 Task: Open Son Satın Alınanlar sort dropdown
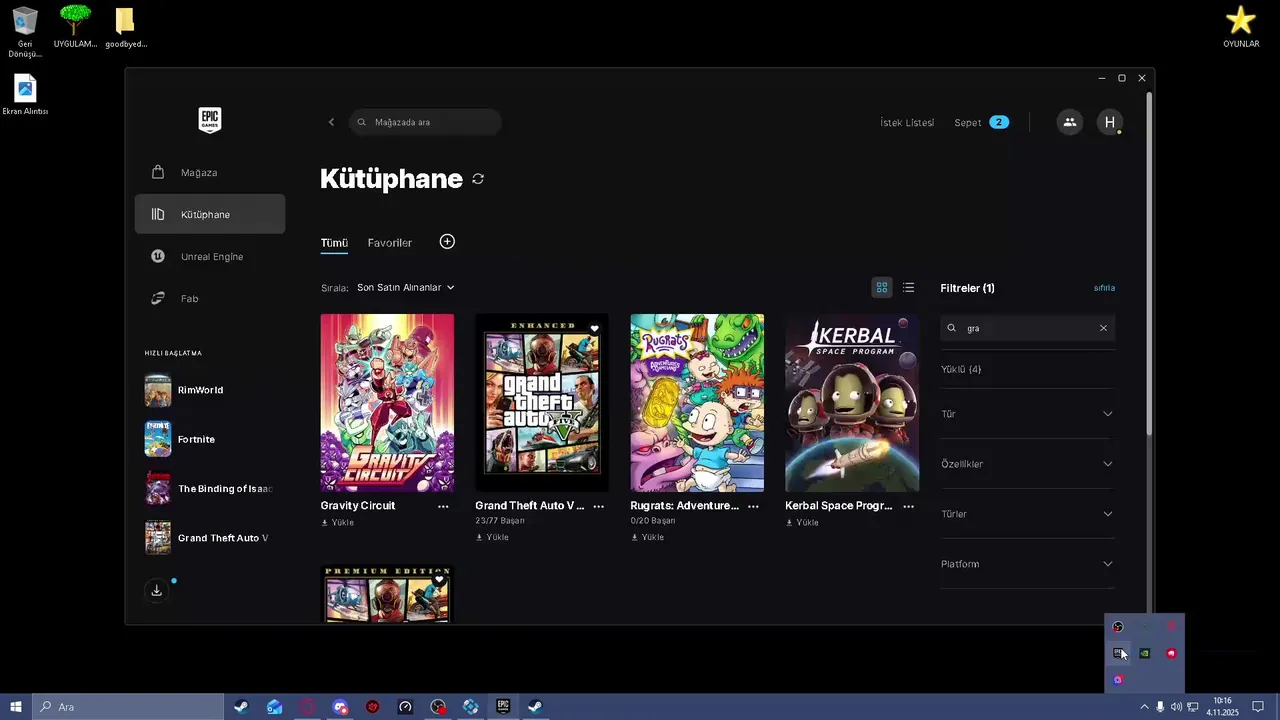tap(405, 288)
